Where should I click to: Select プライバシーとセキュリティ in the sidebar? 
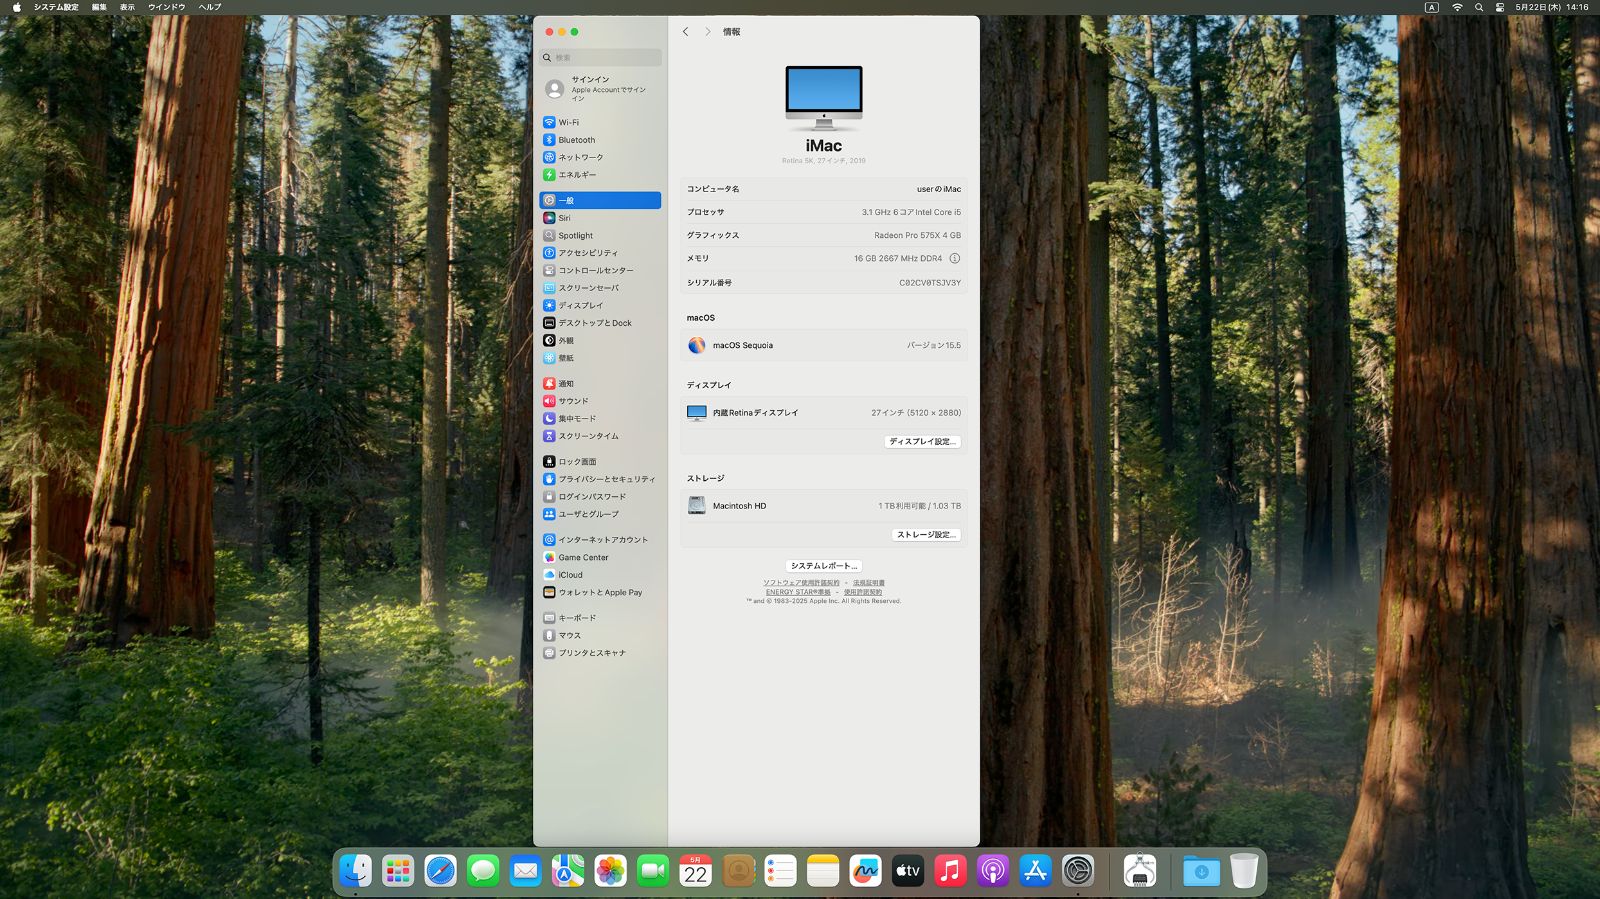click(600, 479)
